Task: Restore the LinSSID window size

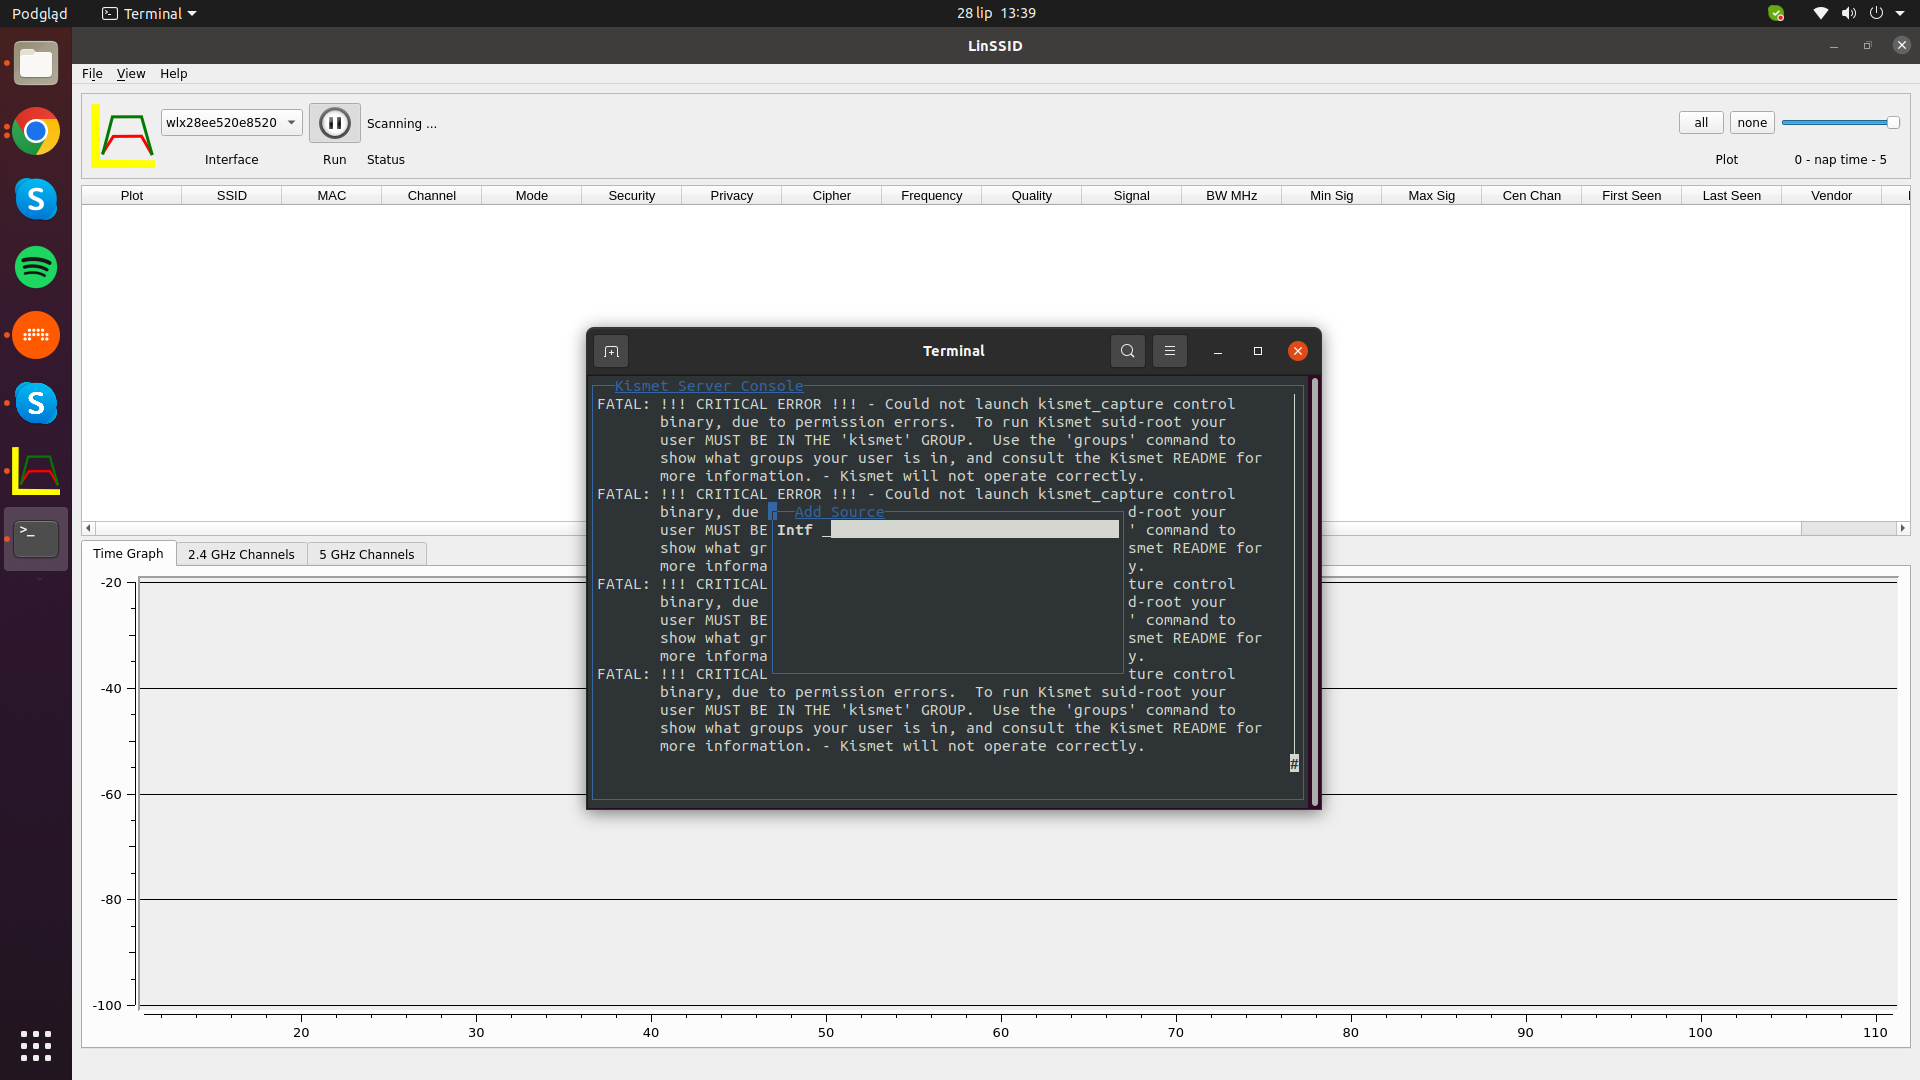Action: [x=1868, y=46]
